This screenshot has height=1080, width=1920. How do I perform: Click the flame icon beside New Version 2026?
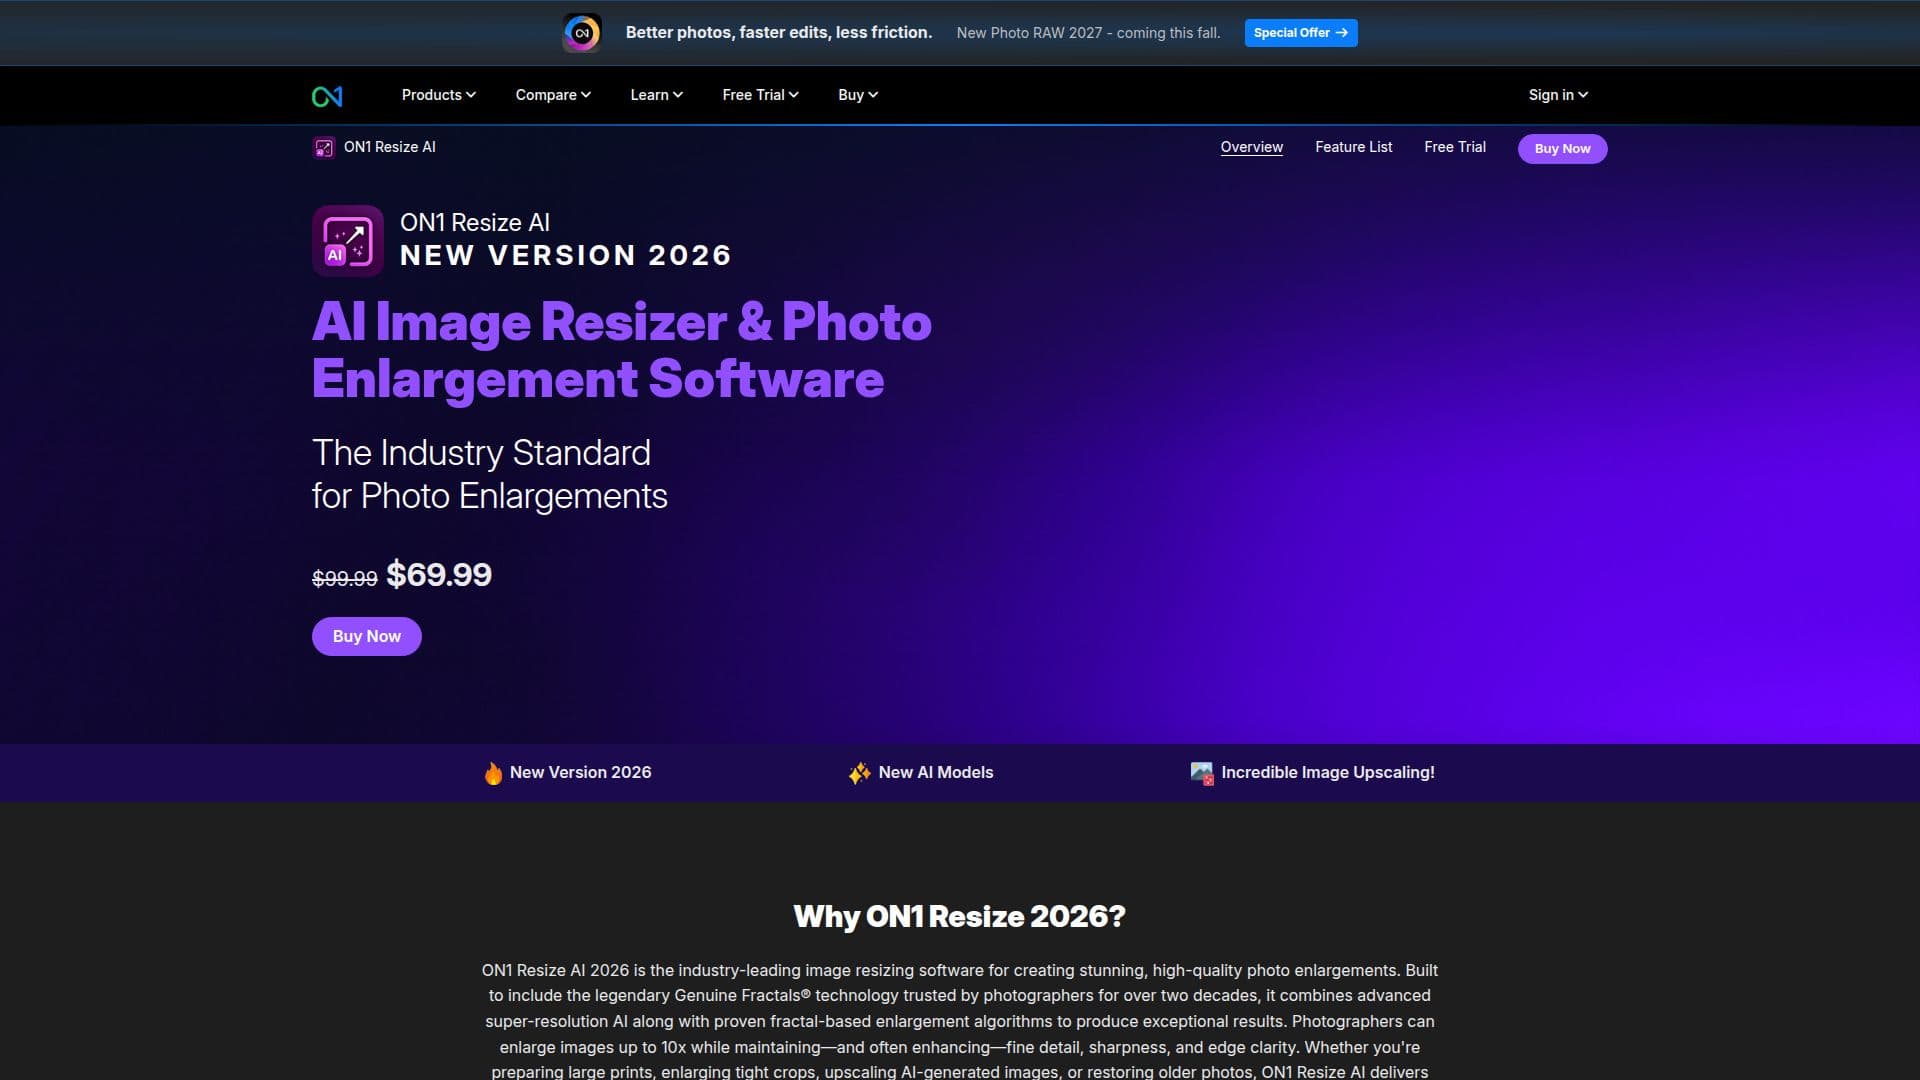click(493, 773)
